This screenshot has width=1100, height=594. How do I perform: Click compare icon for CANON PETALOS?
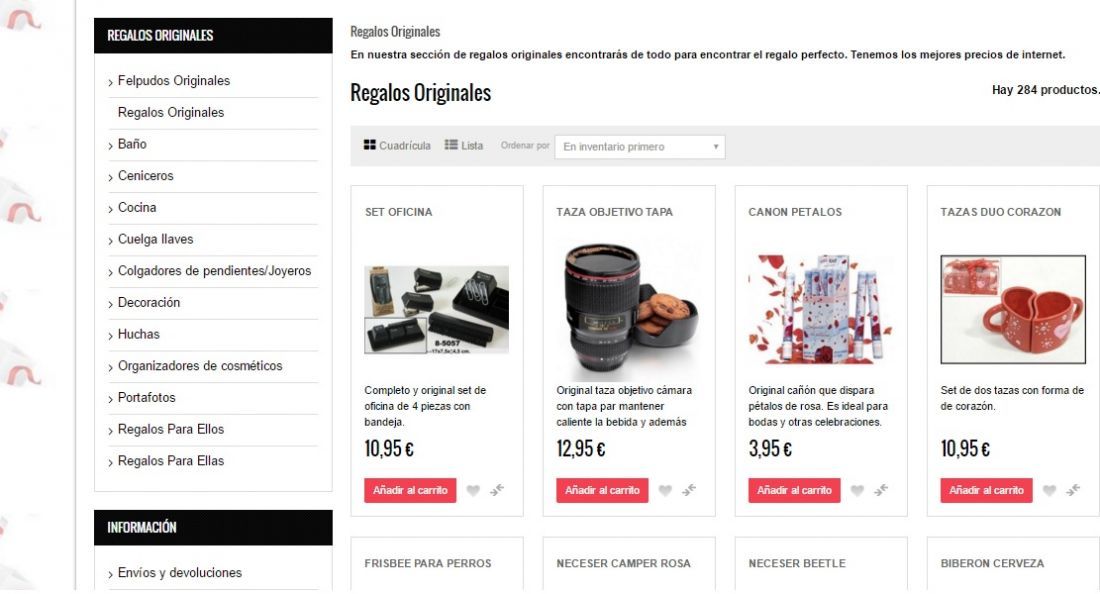point(881,490)
